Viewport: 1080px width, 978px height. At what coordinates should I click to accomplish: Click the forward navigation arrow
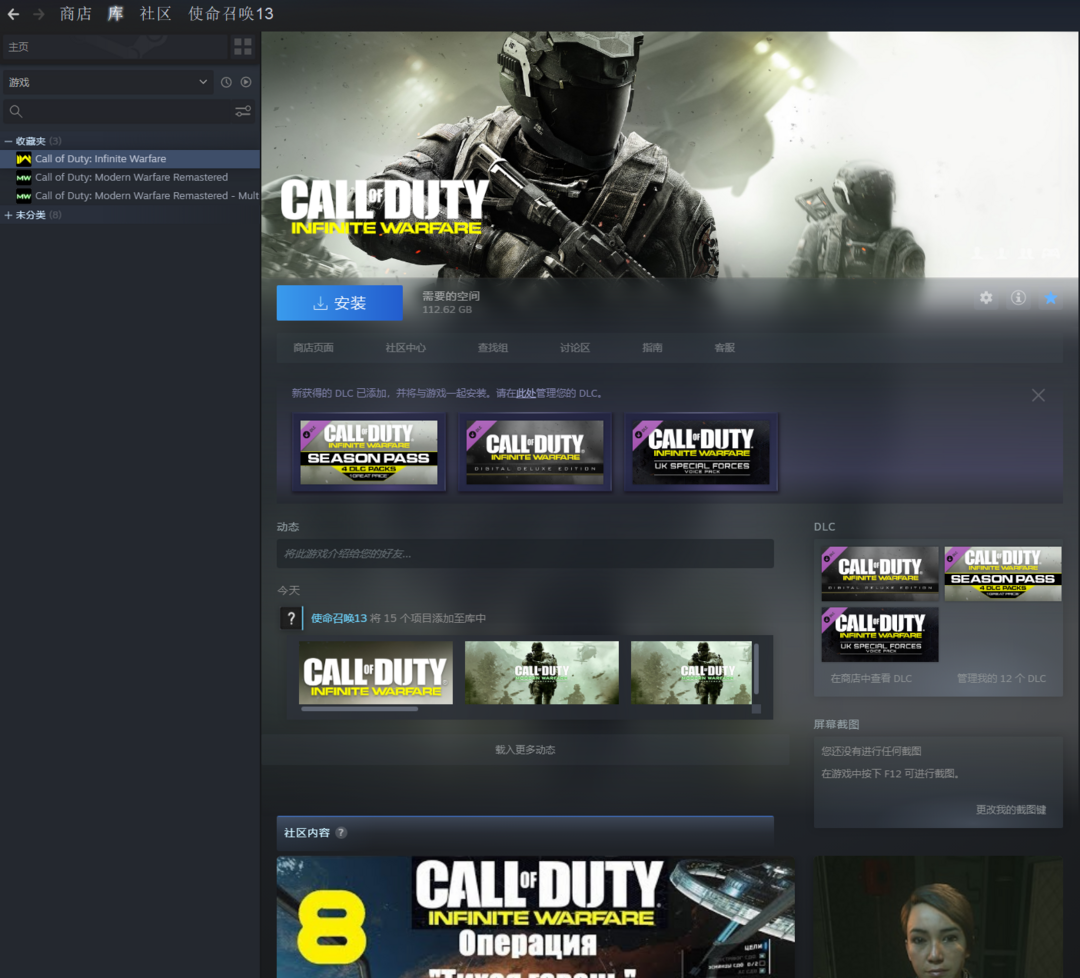tap(39, 14)
